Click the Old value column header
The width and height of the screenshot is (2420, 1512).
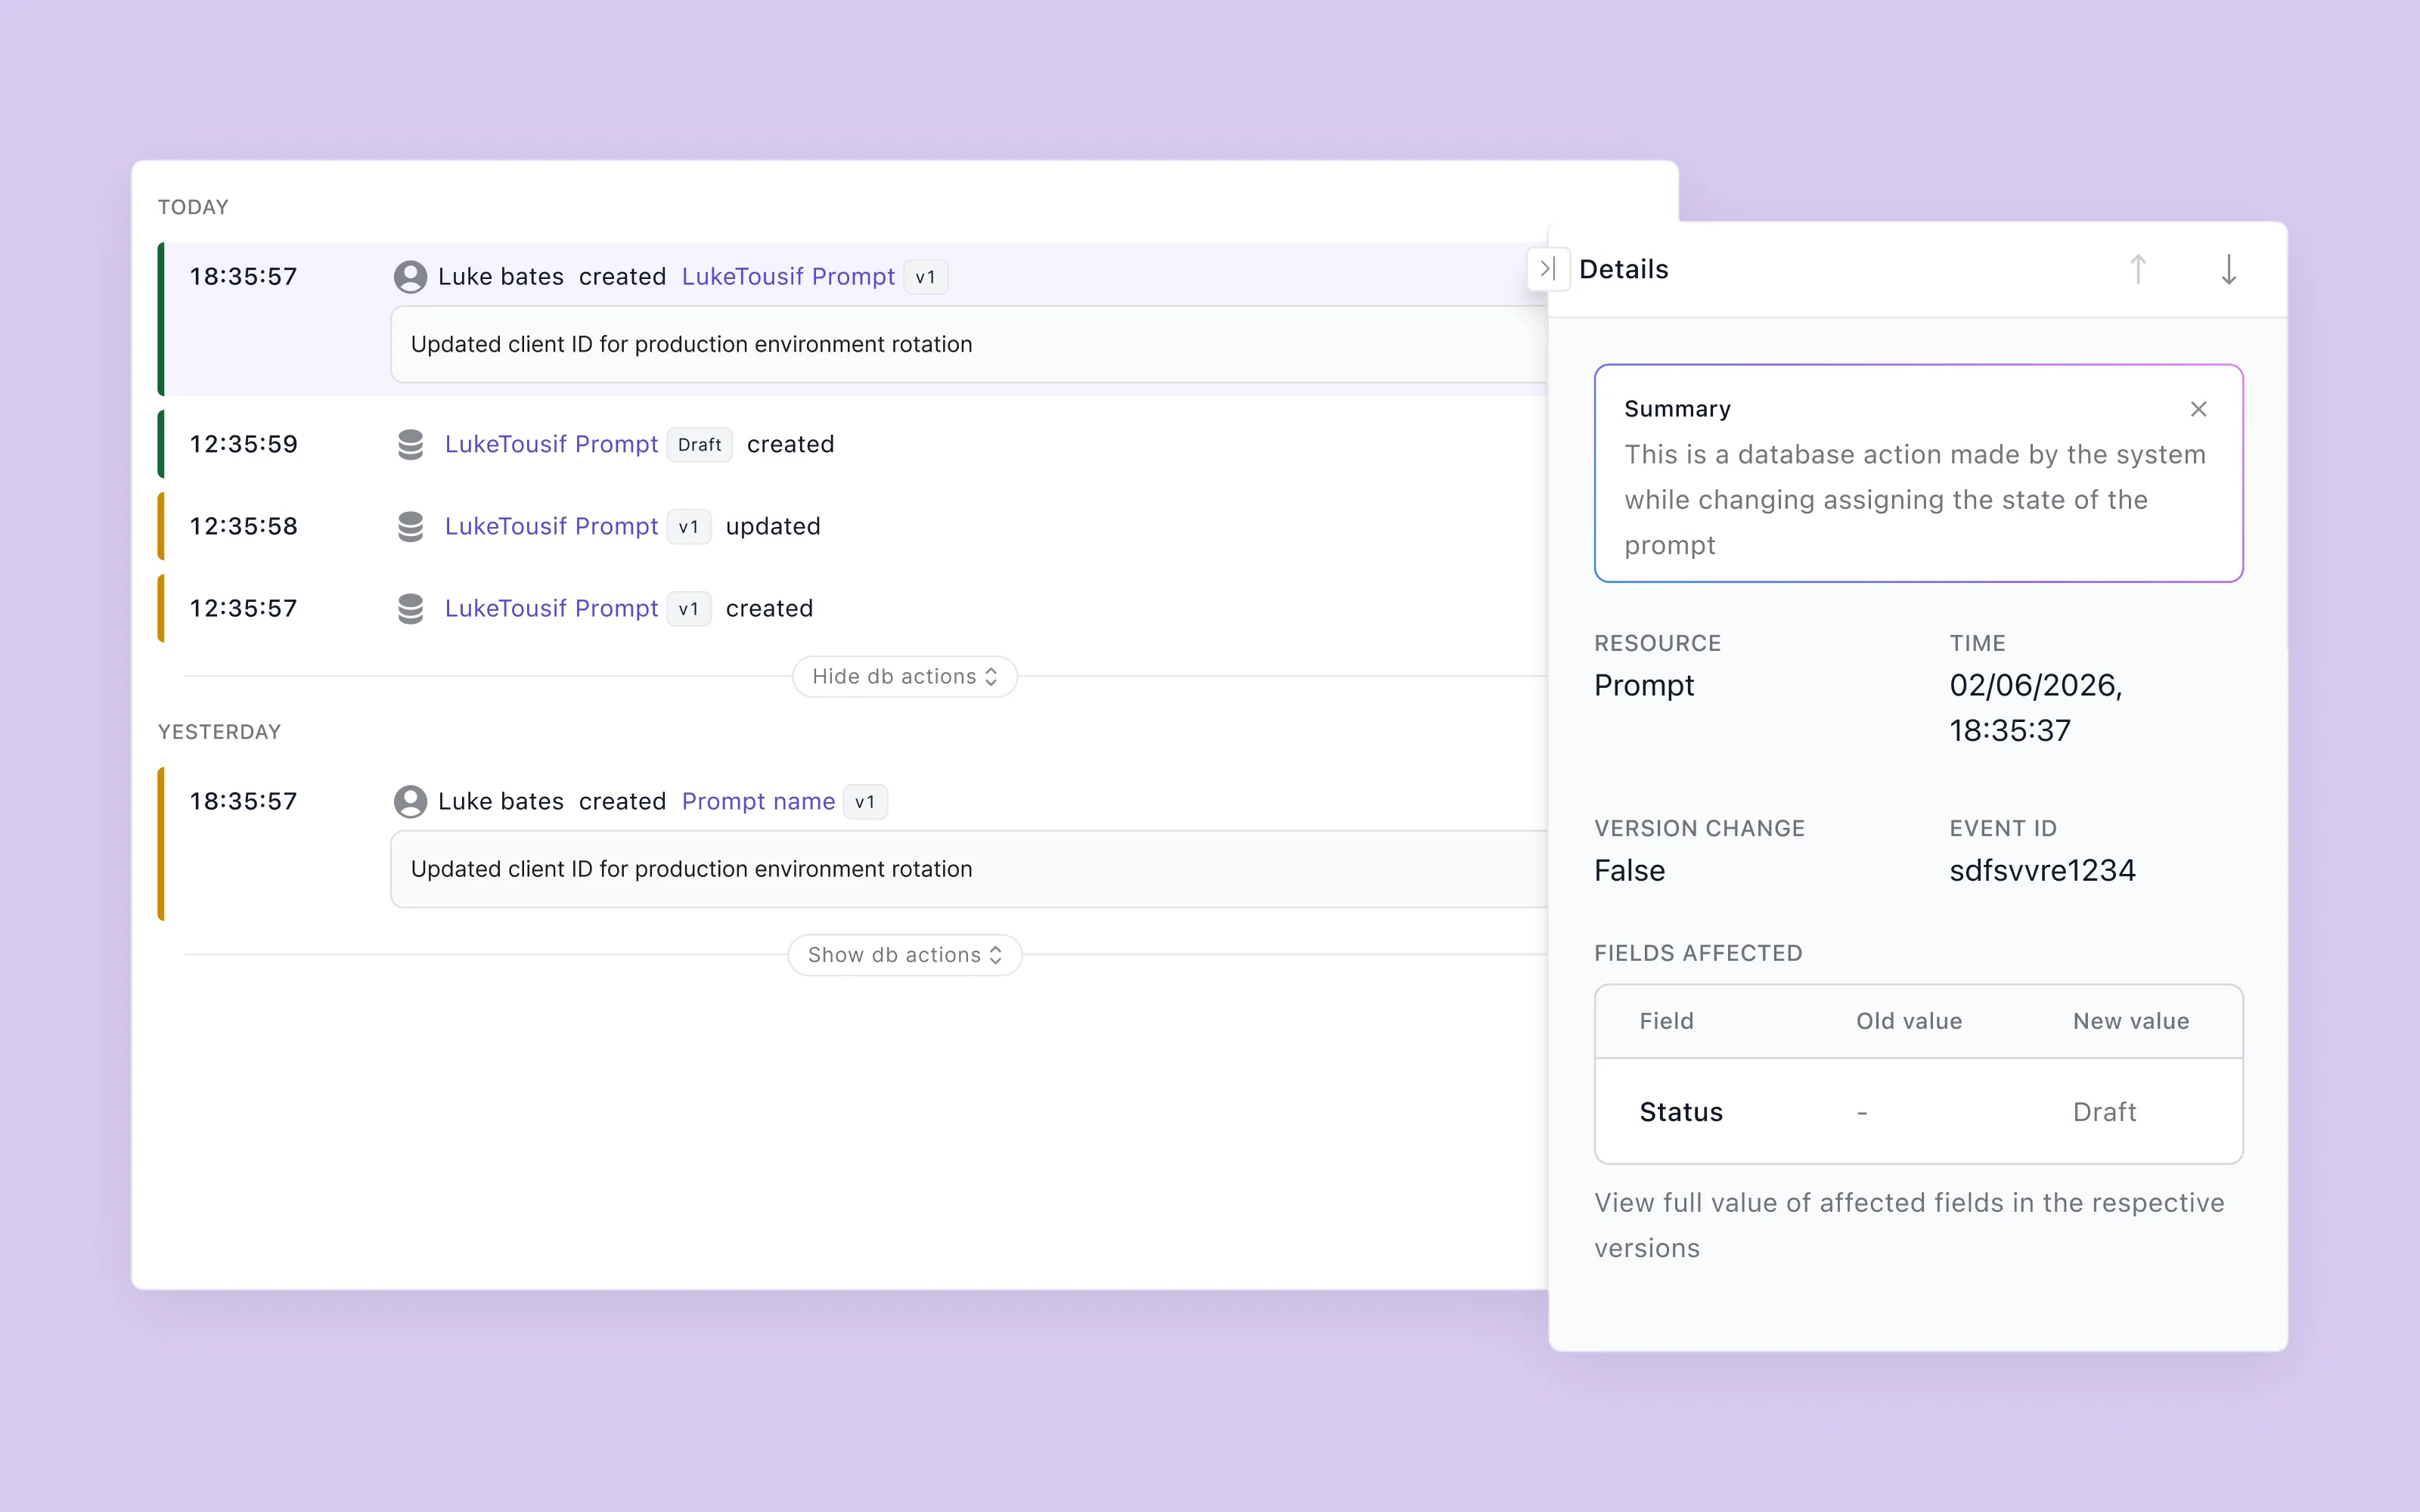pos(1909,1021)
